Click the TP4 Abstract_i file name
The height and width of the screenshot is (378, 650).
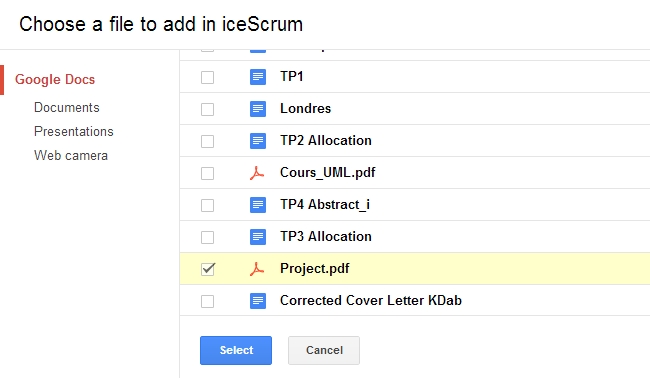tap(325, 205)
